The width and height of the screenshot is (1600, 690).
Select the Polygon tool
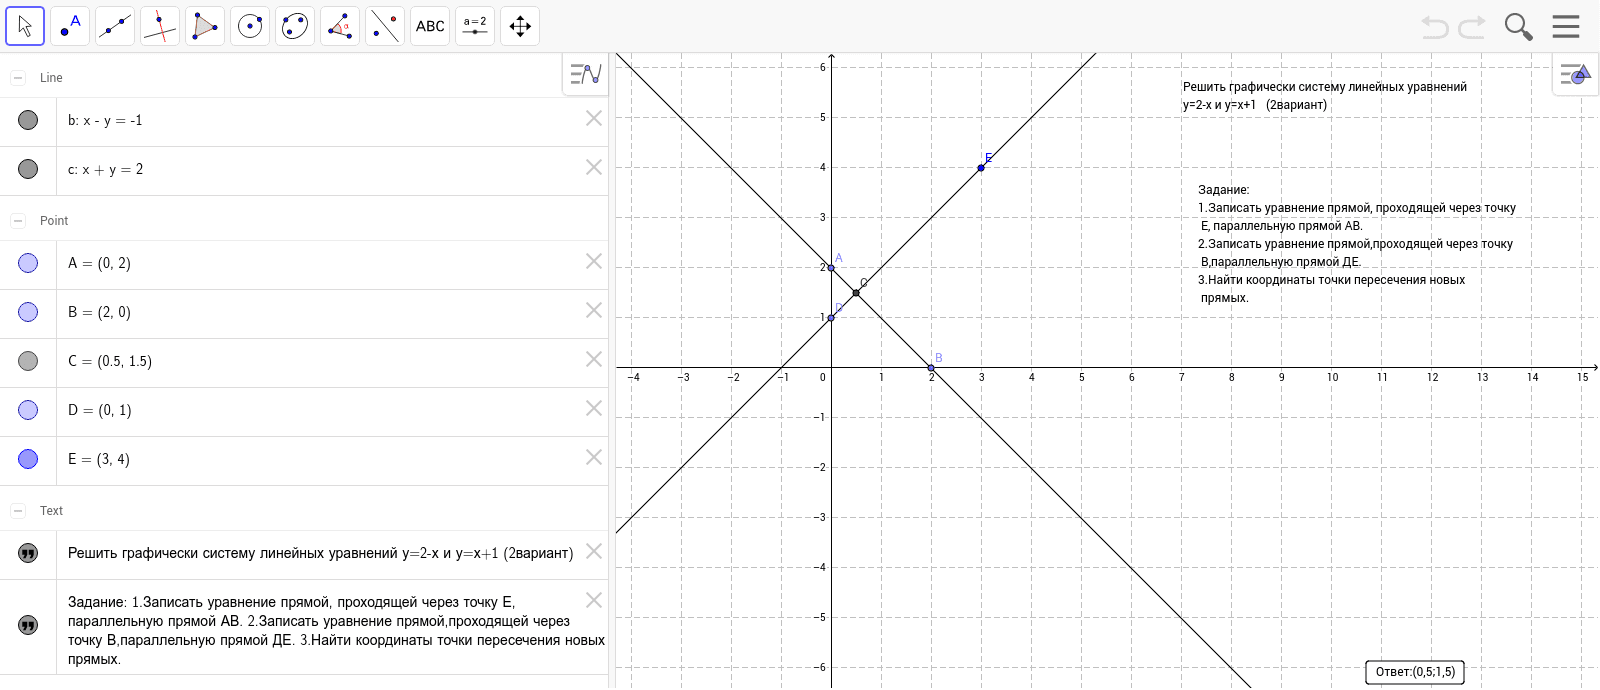(205, 26)
